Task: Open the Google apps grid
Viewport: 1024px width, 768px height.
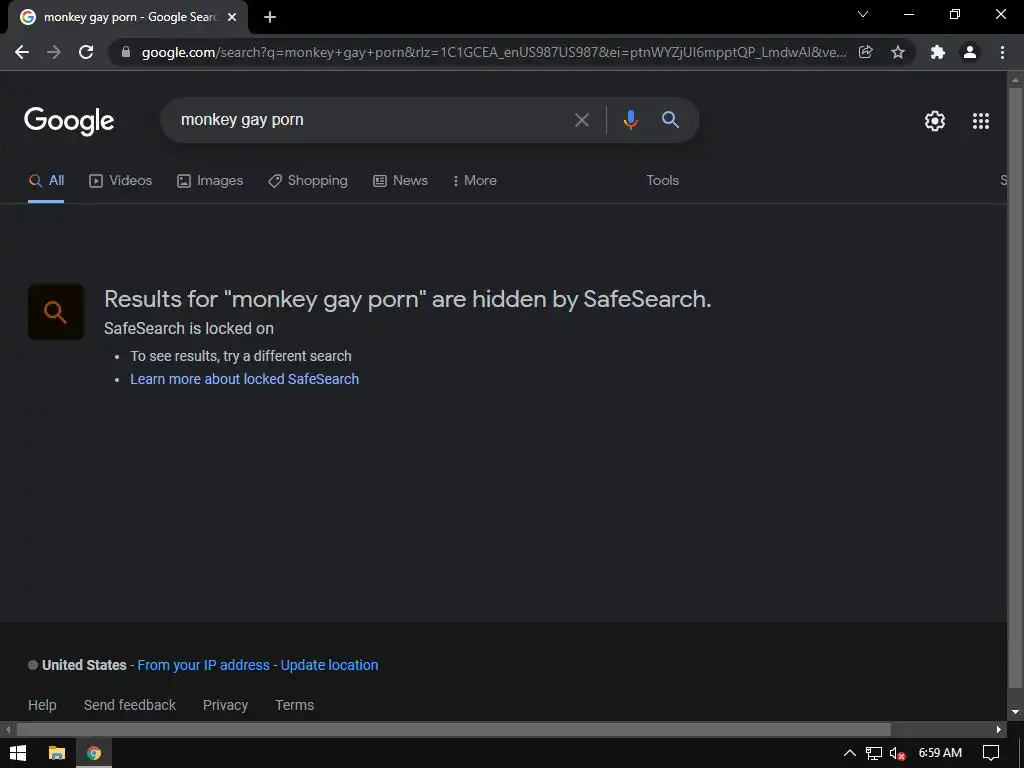Action: pyautogui.click(x=981, y=121)
